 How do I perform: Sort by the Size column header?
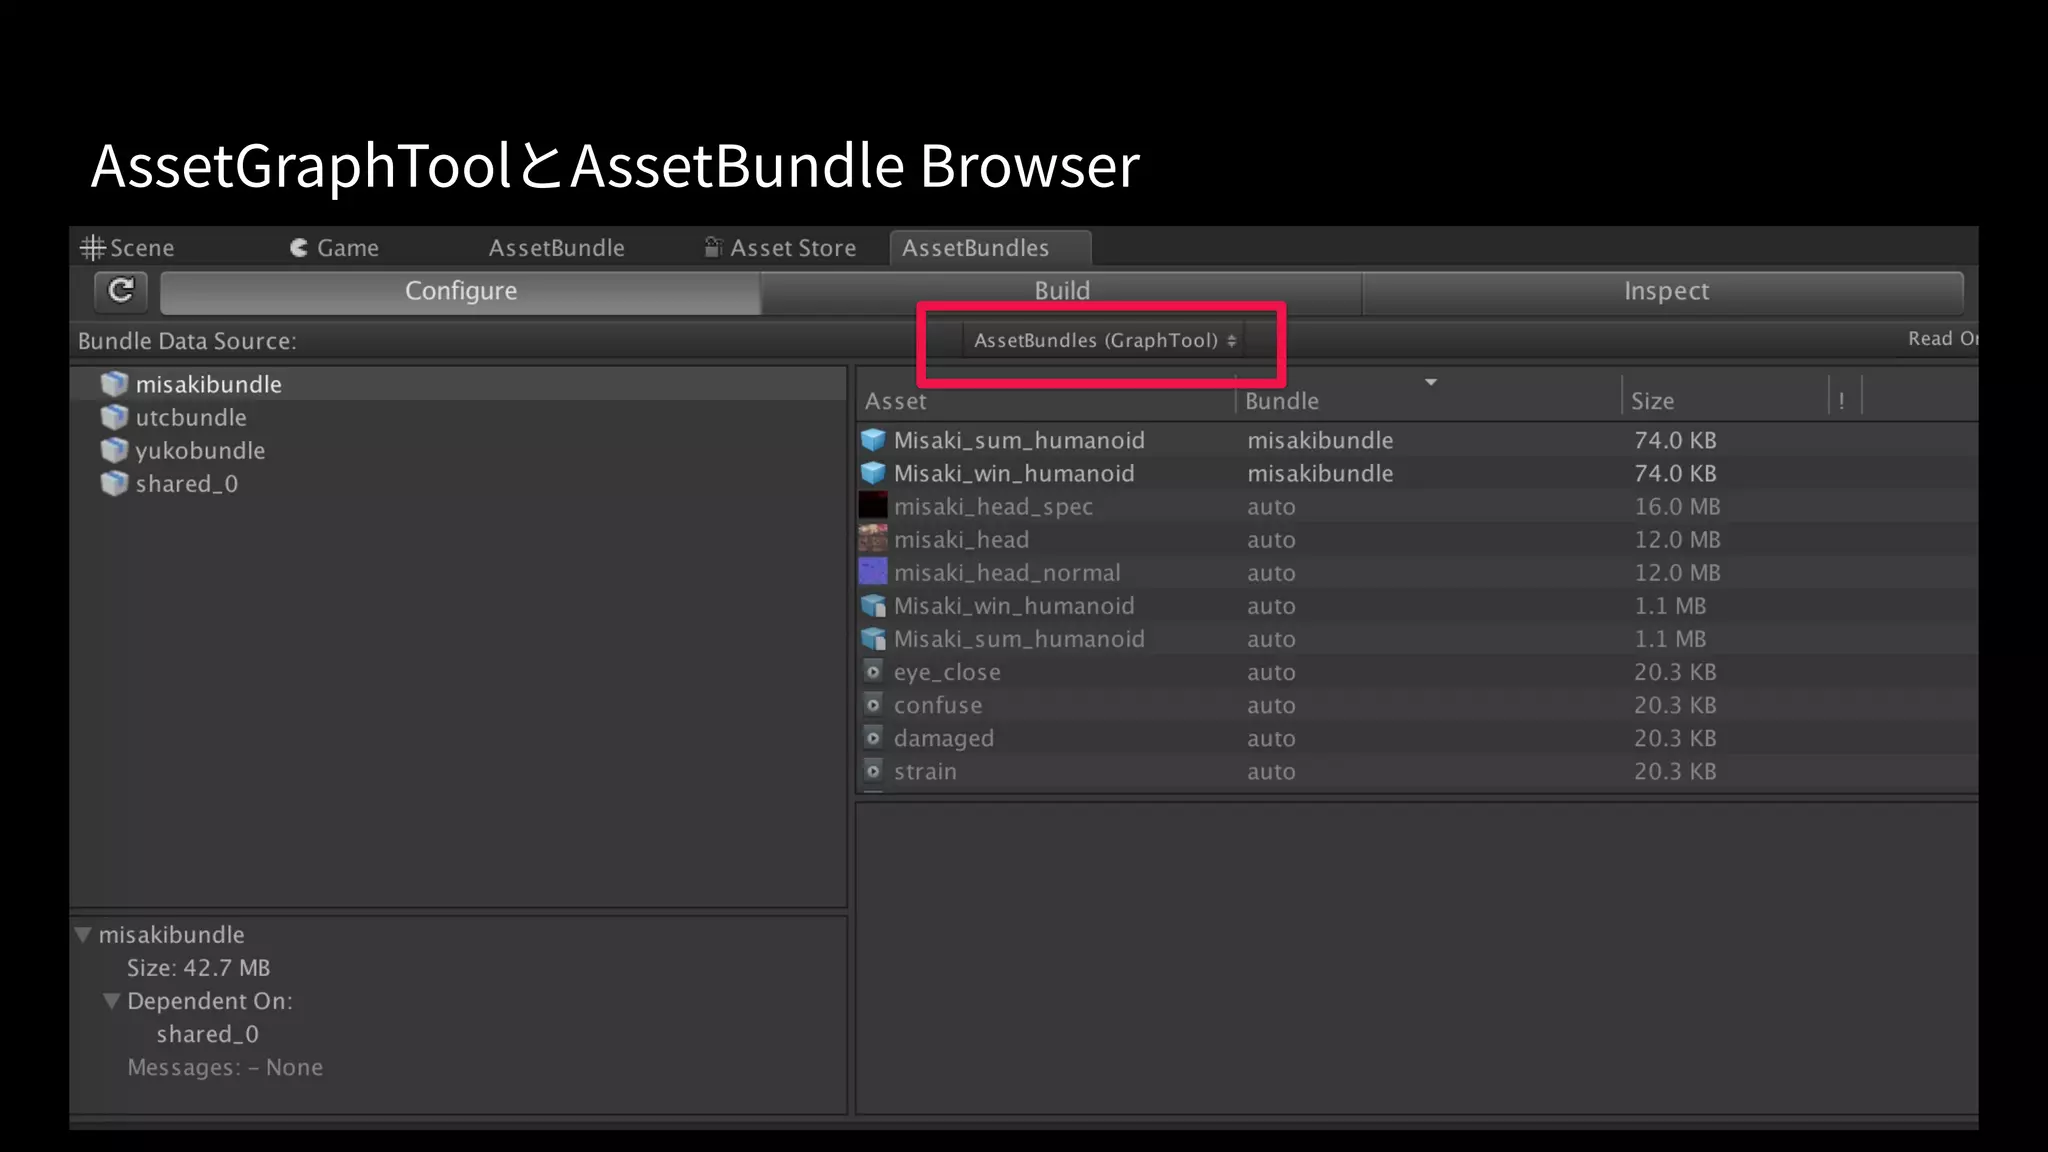[x=1652, y=401]
